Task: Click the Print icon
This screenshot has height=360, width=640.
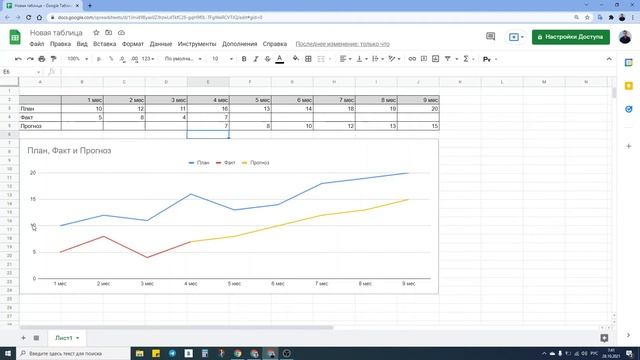Action: coord(42,59)
